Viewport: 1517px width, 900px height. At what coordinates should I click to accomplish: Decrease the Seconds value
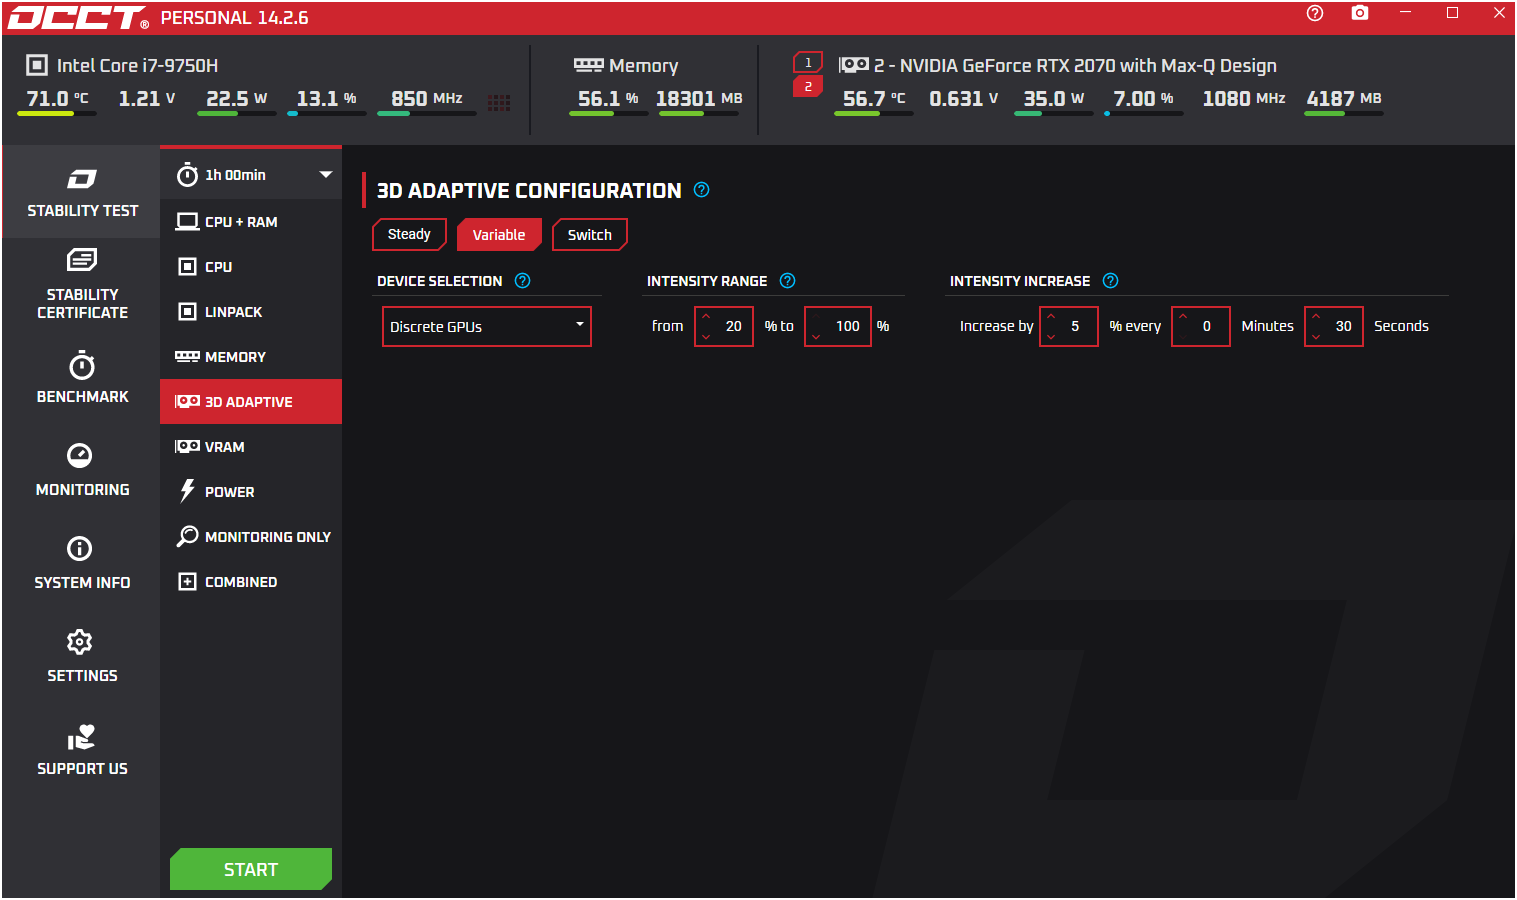pyautogui.click(x=1316, y=337)
